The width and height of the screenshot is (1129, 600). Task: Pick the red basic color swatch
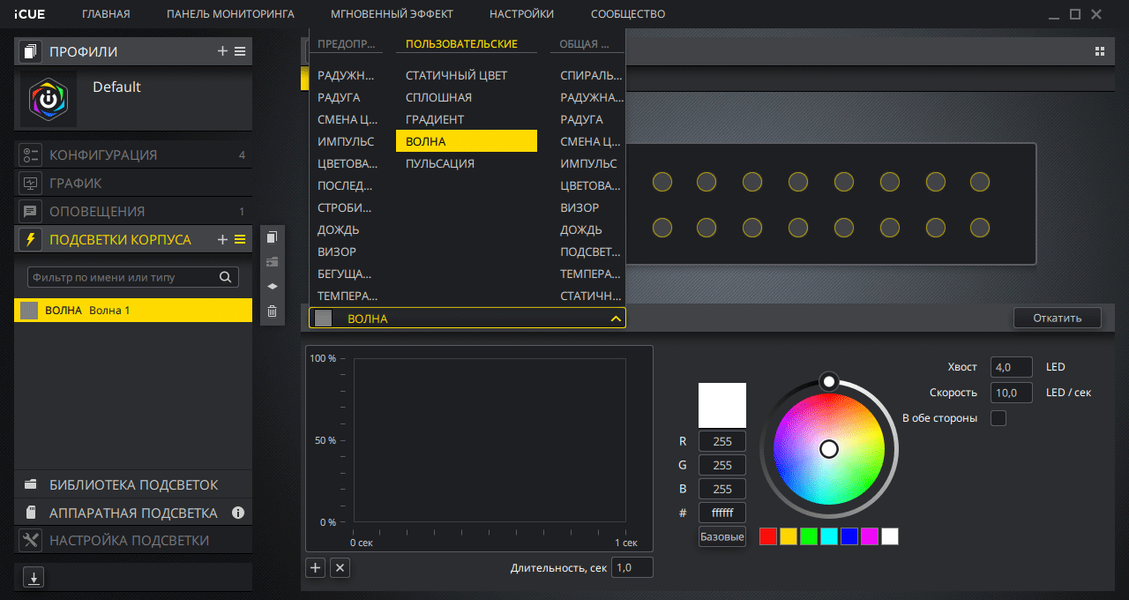click(768, 537)
